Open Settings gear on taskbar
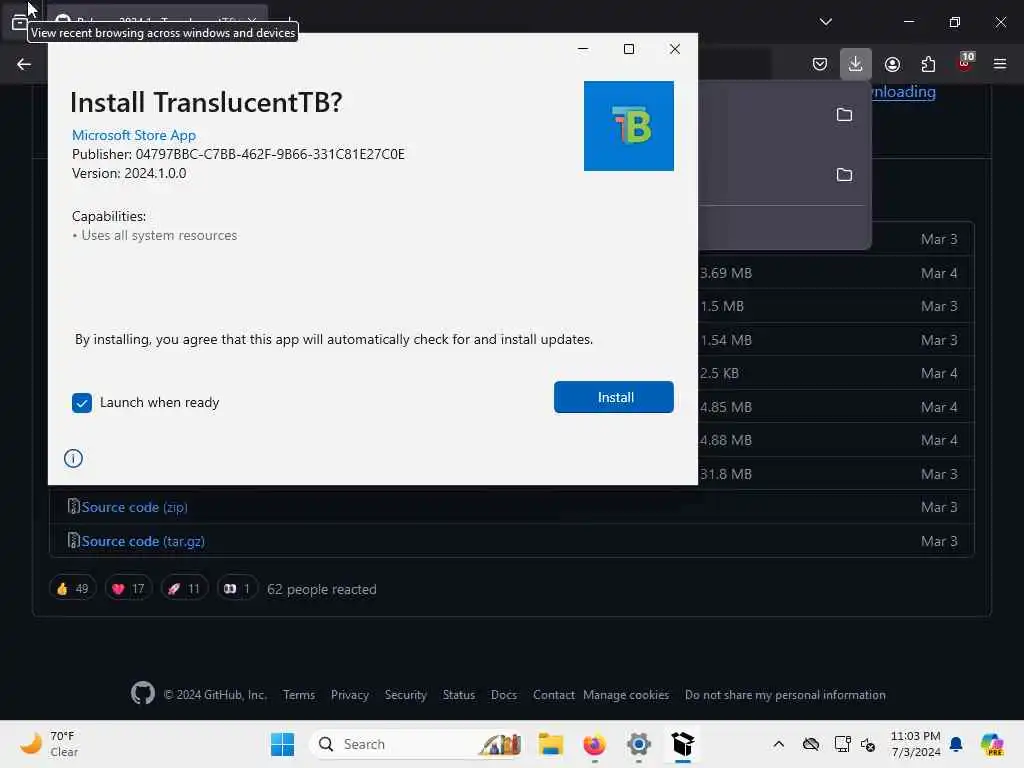Screen dimensions: 1024x768 pos(639,744)
